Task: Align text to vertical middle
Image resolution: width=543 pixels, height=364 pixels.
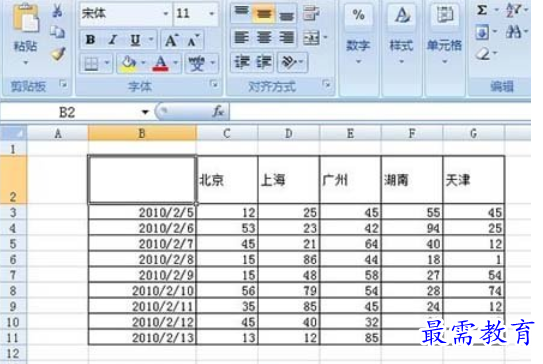Action: (x=264, y=14)
